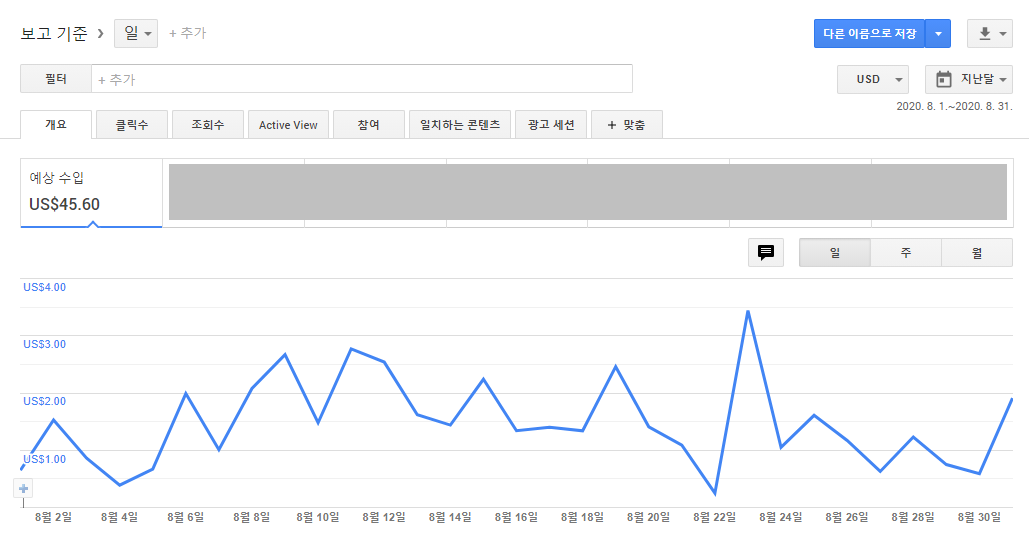The height and width of the screenshot is (537, 1029).
Task: Click the calendar icon for date range
Action: [944, 79]
